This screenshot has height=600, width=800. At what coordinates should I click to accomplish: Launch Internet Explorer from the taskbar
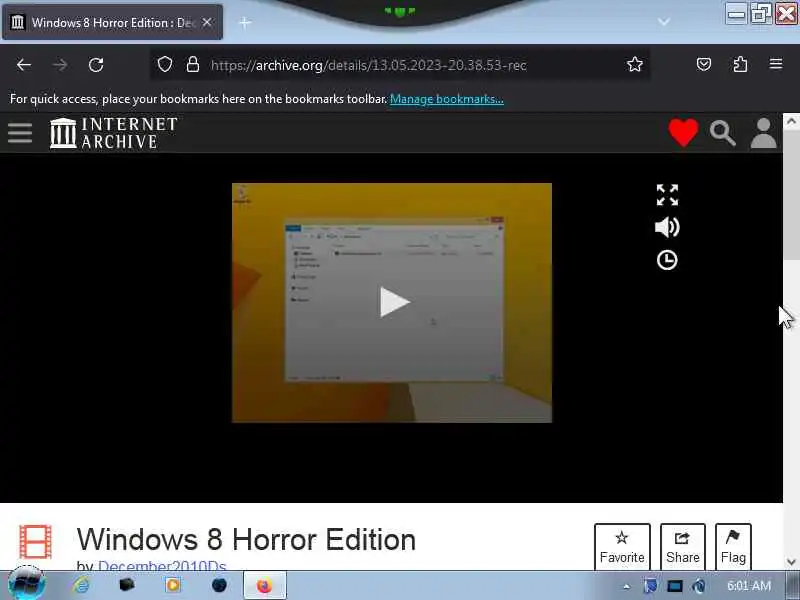81,585
